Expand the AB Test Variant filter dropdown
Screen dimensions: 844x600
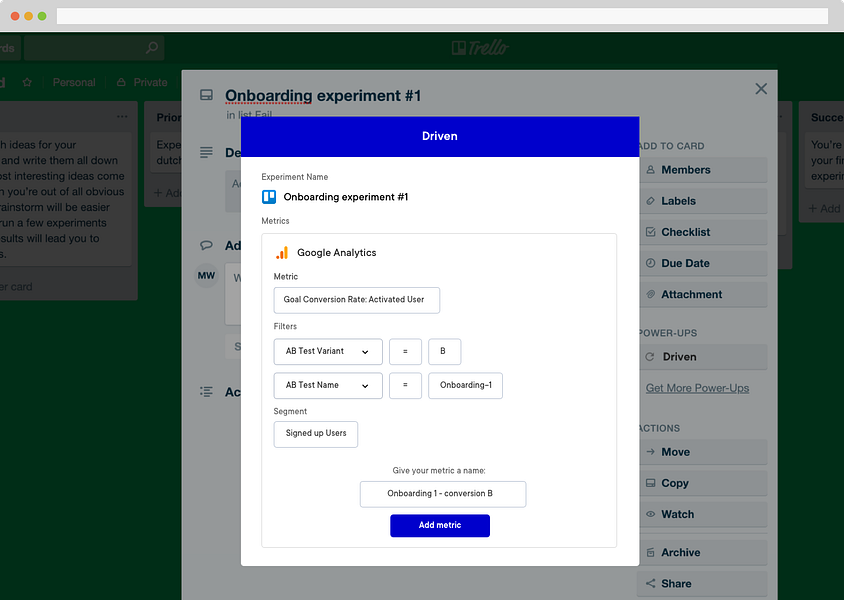coord(328,351)
